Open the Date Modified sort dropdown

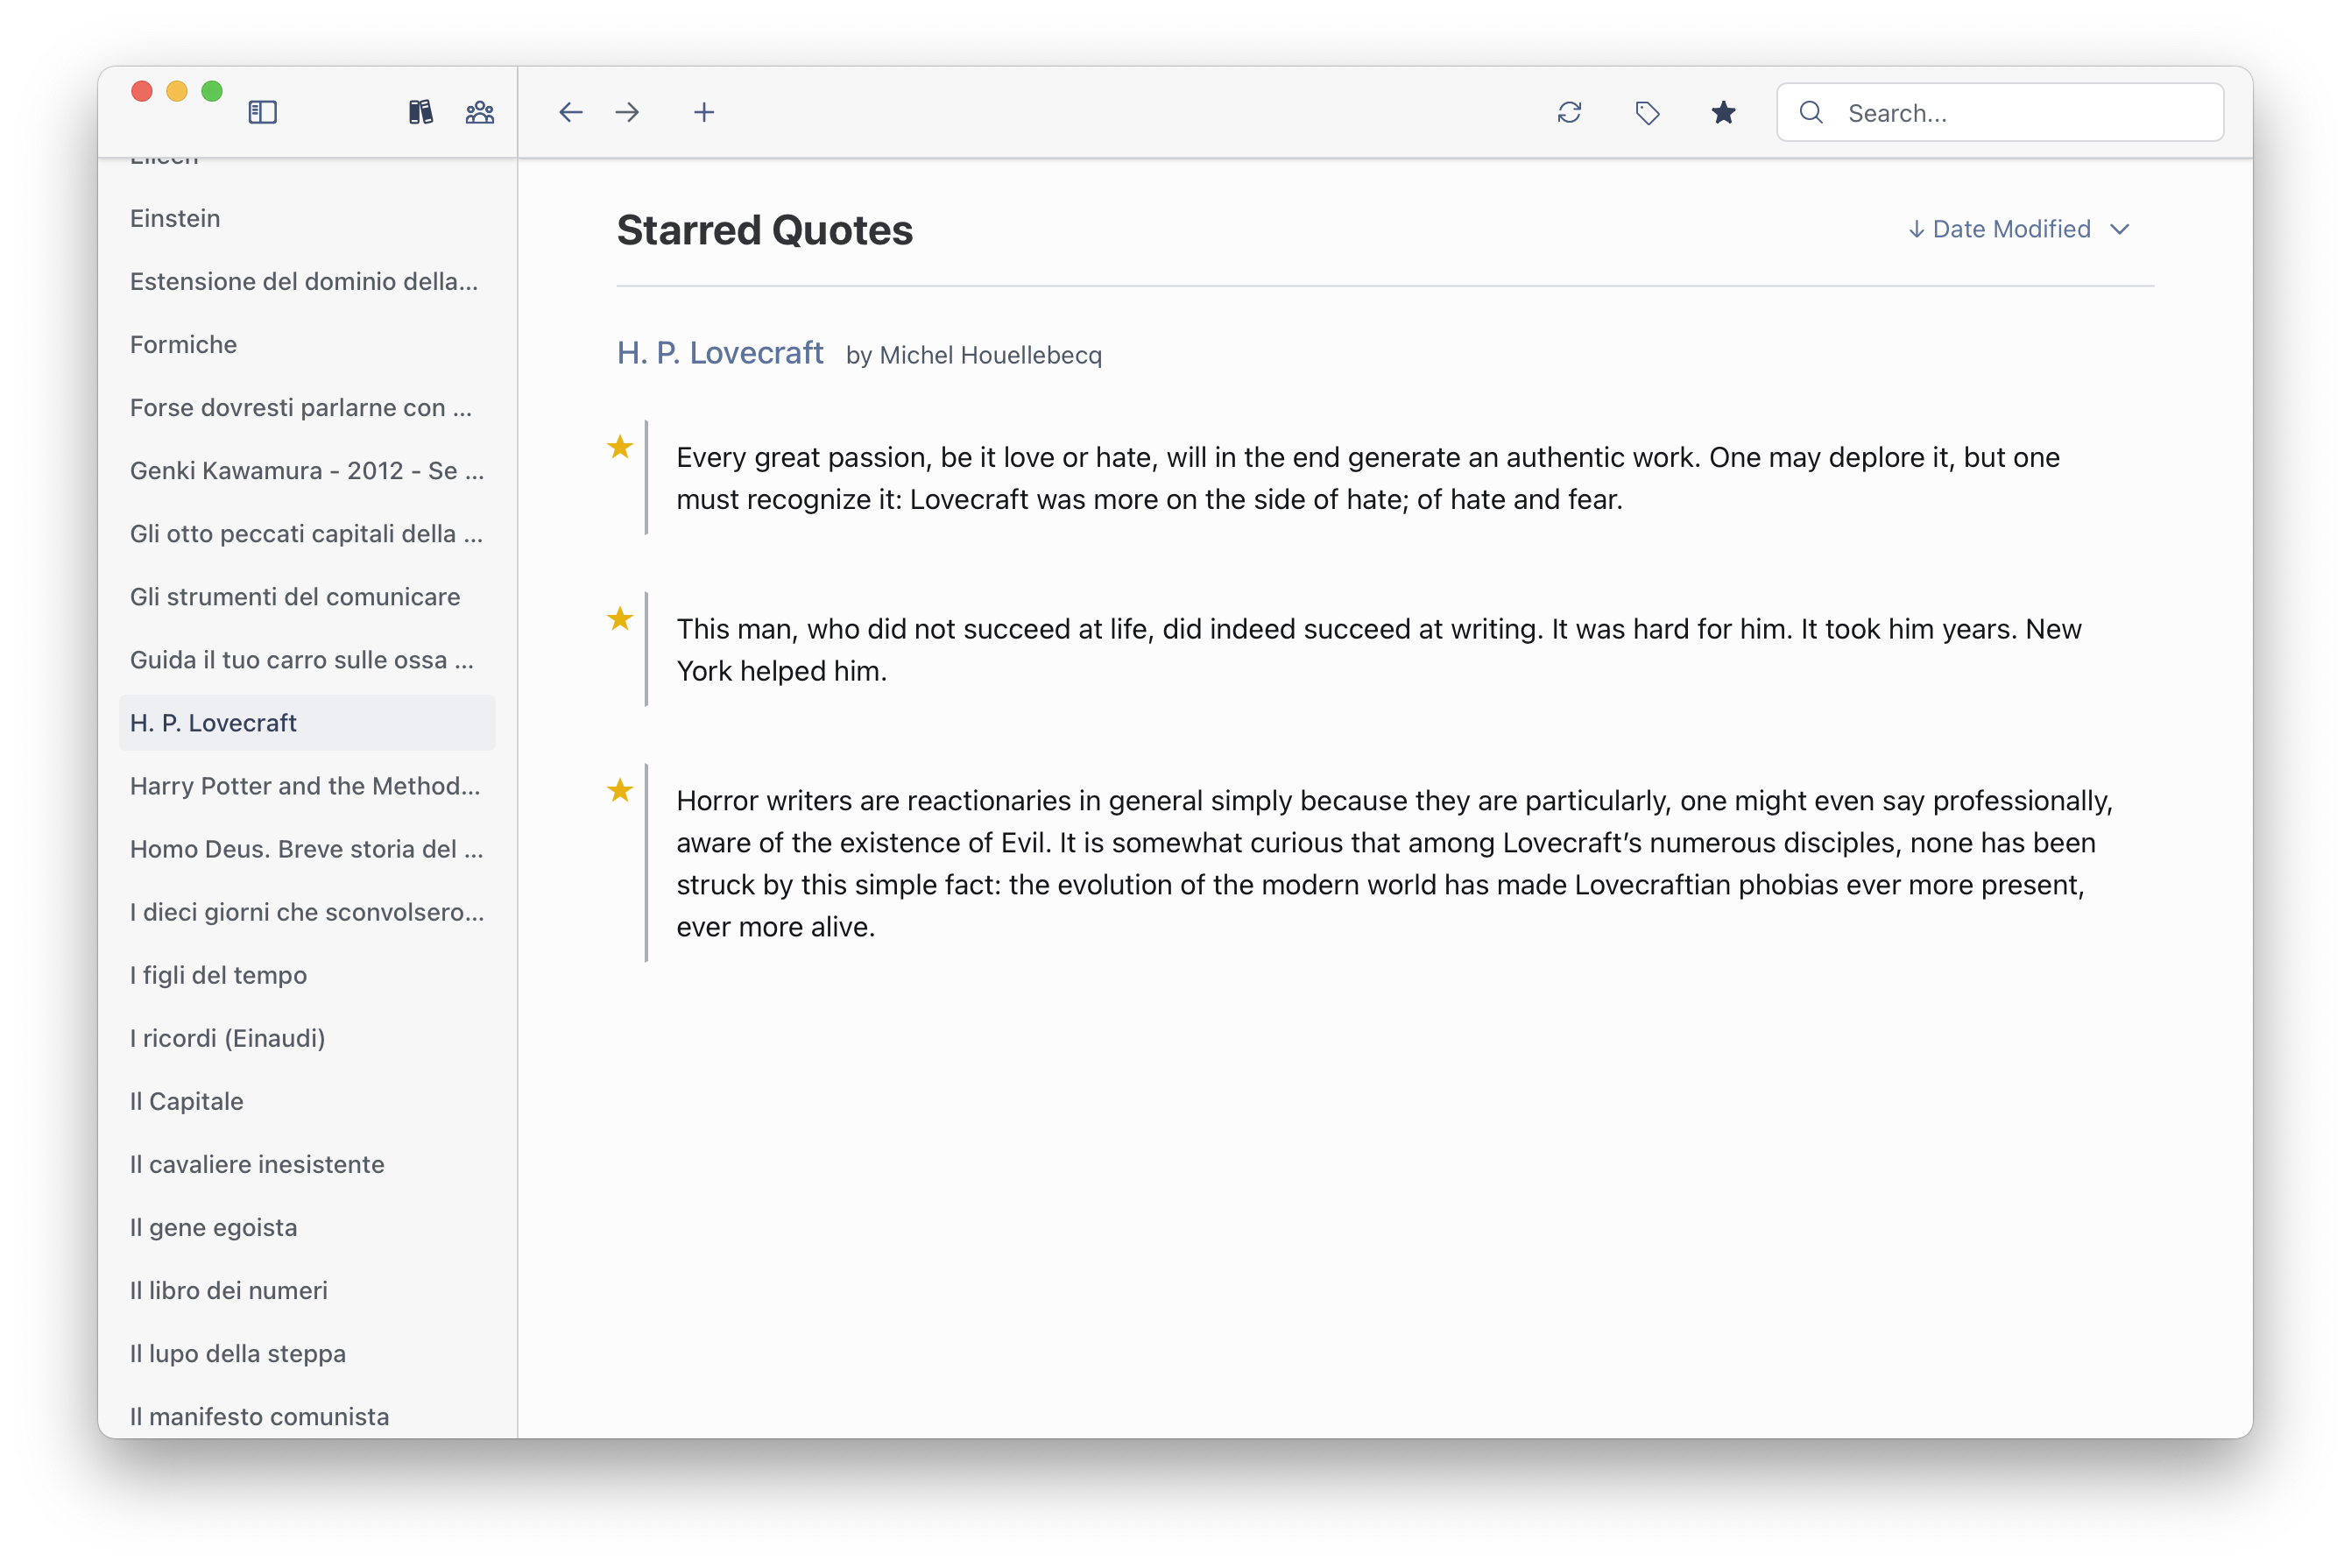[x=2020, y=229]
